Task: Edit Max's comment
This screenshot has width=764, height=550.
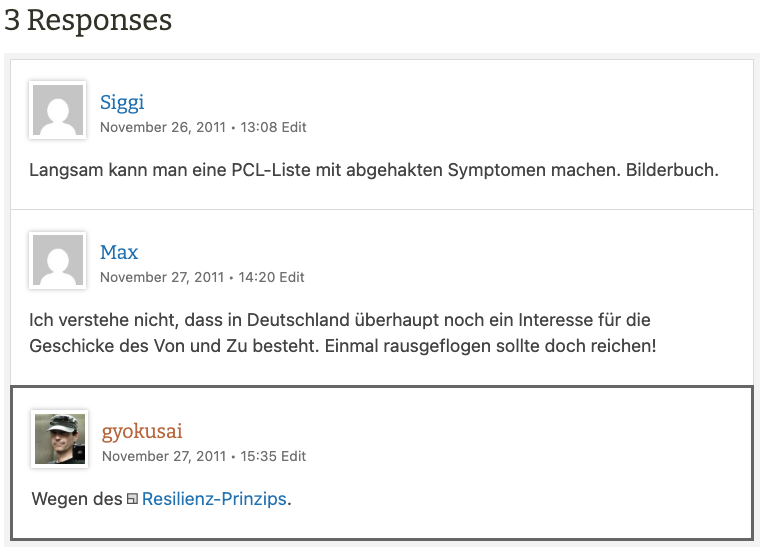Action: 293,277
